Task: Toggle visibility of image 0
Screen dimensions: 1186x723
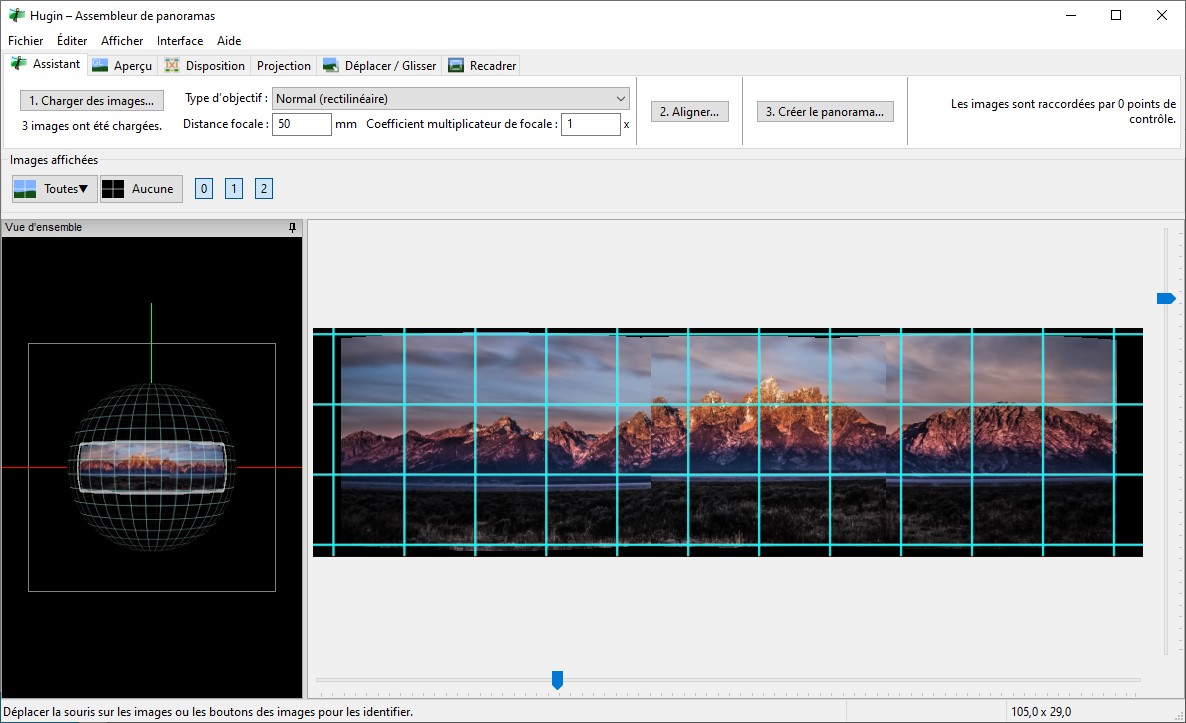Action: pyautogui.click(x=204, y=189)
